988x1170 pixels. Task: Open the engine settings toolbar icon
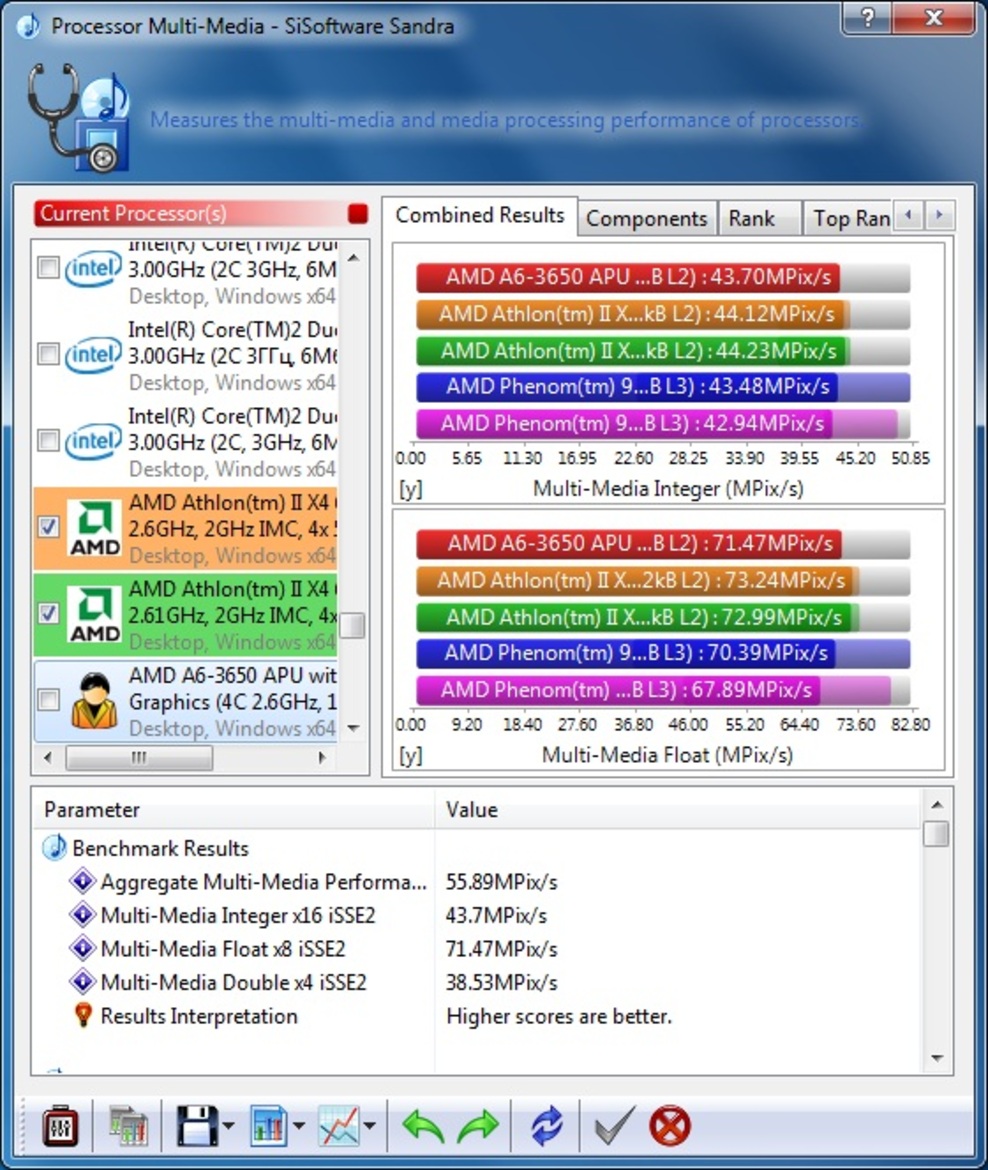[x=60, y=1126]
